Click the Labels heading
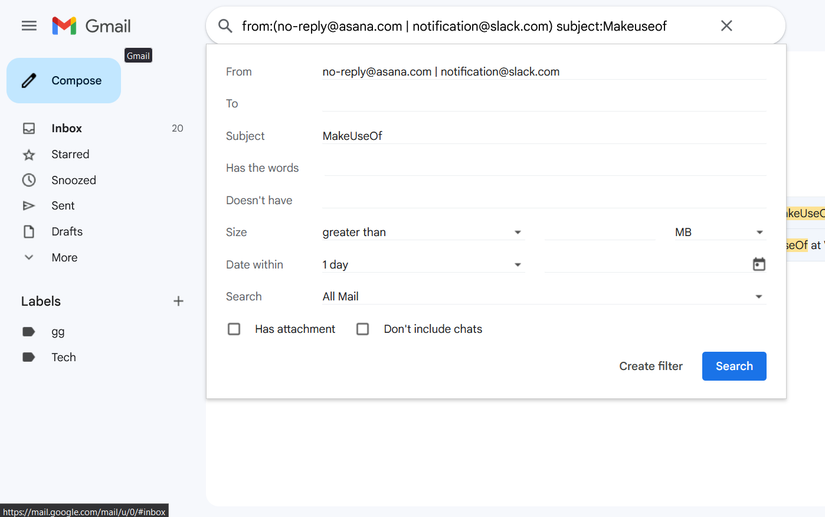The height and width of the screenshot is (517, 825). click(41, 301)
